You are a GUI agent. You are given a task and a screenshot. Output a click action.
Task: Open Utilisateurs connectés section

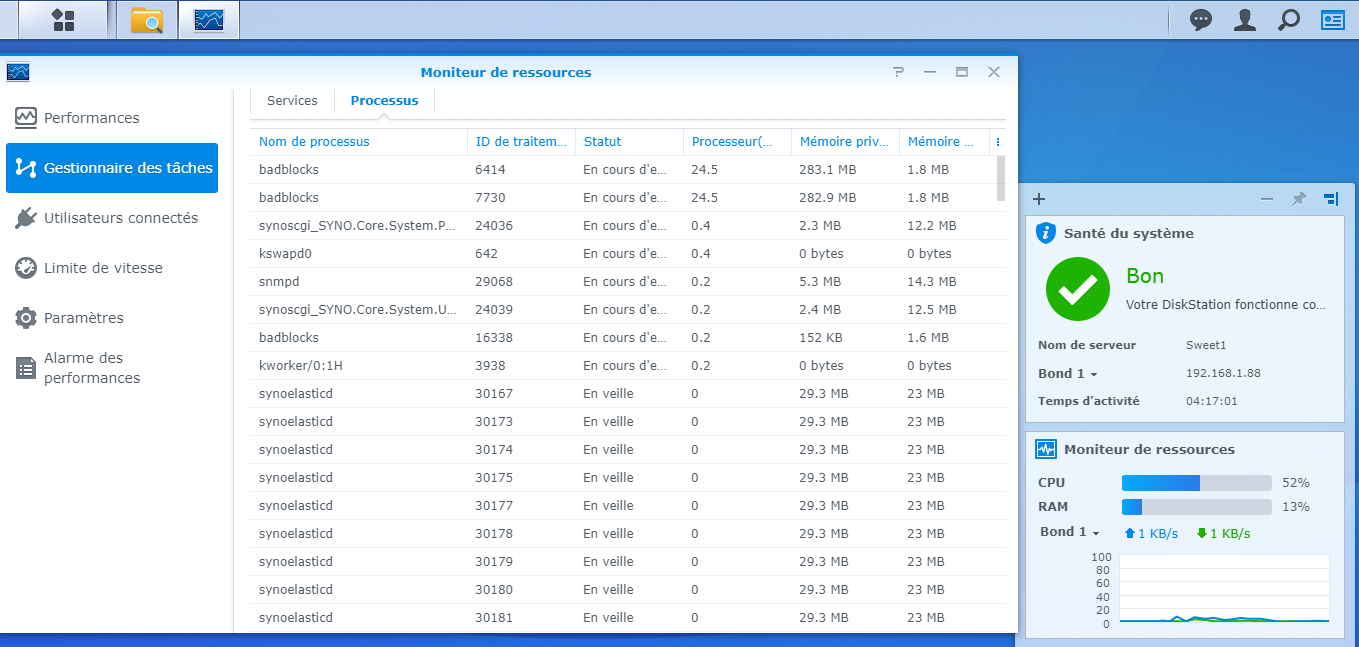click(x=120, y=218)
